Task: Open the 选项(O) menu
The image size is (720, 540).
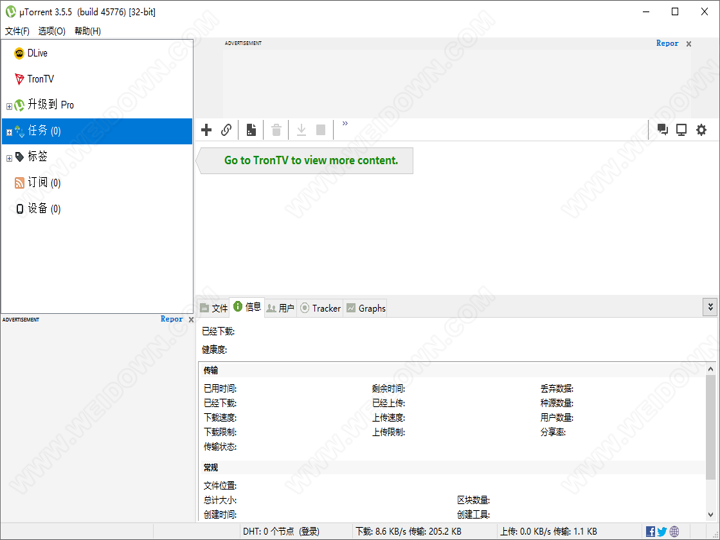Action: pos(51,31)
